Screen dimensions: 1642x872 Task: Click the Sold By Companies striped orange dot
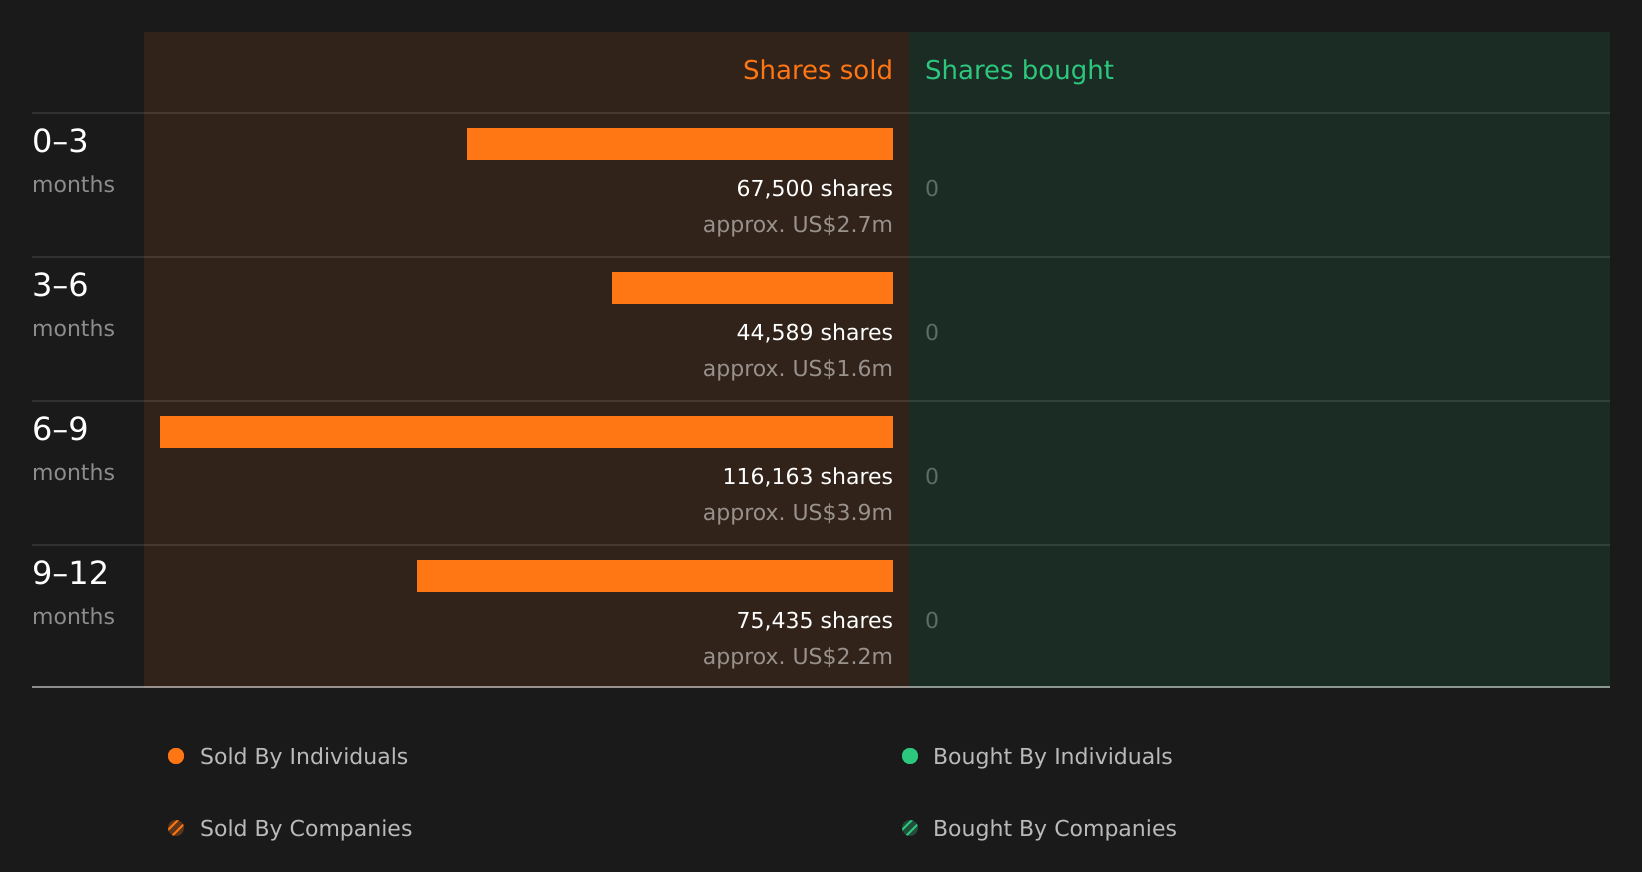[x=176, y=828]
